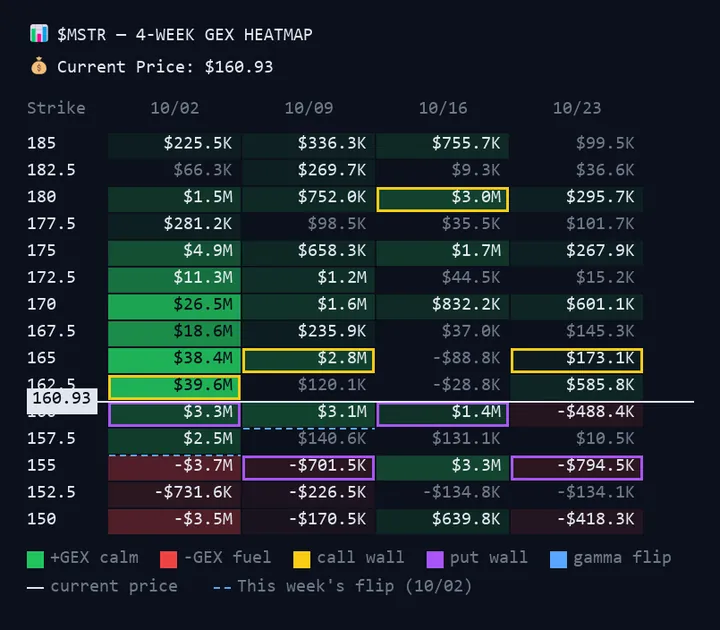720x630 pixels.
Task: Click the red -GEX fuel legend swatch
Action: (169, 560)
